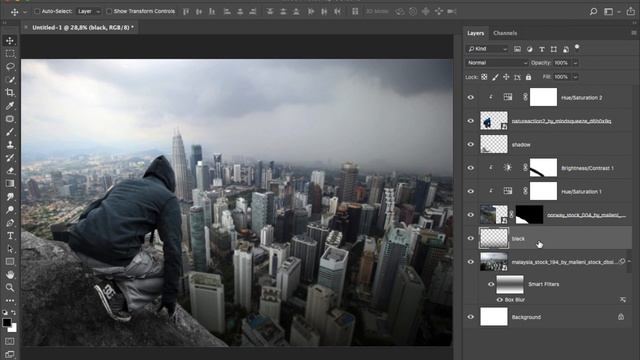The width and height of the screenshot is (640, 360).
Task: Select the Move tool in toolbar
Action: 10,40
